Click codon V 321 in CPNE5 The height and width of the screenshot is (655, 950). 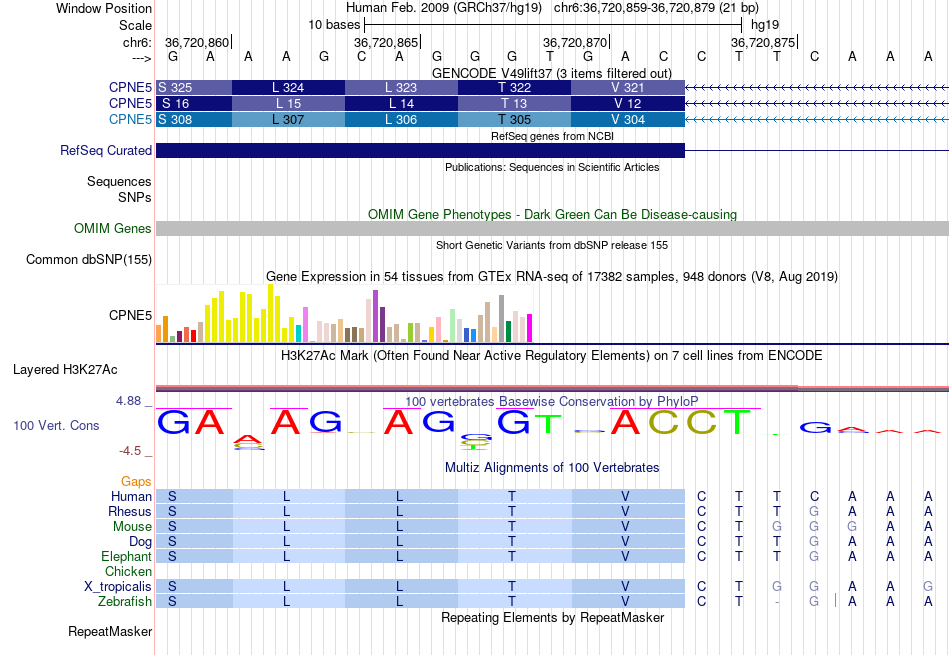point(628,87)
